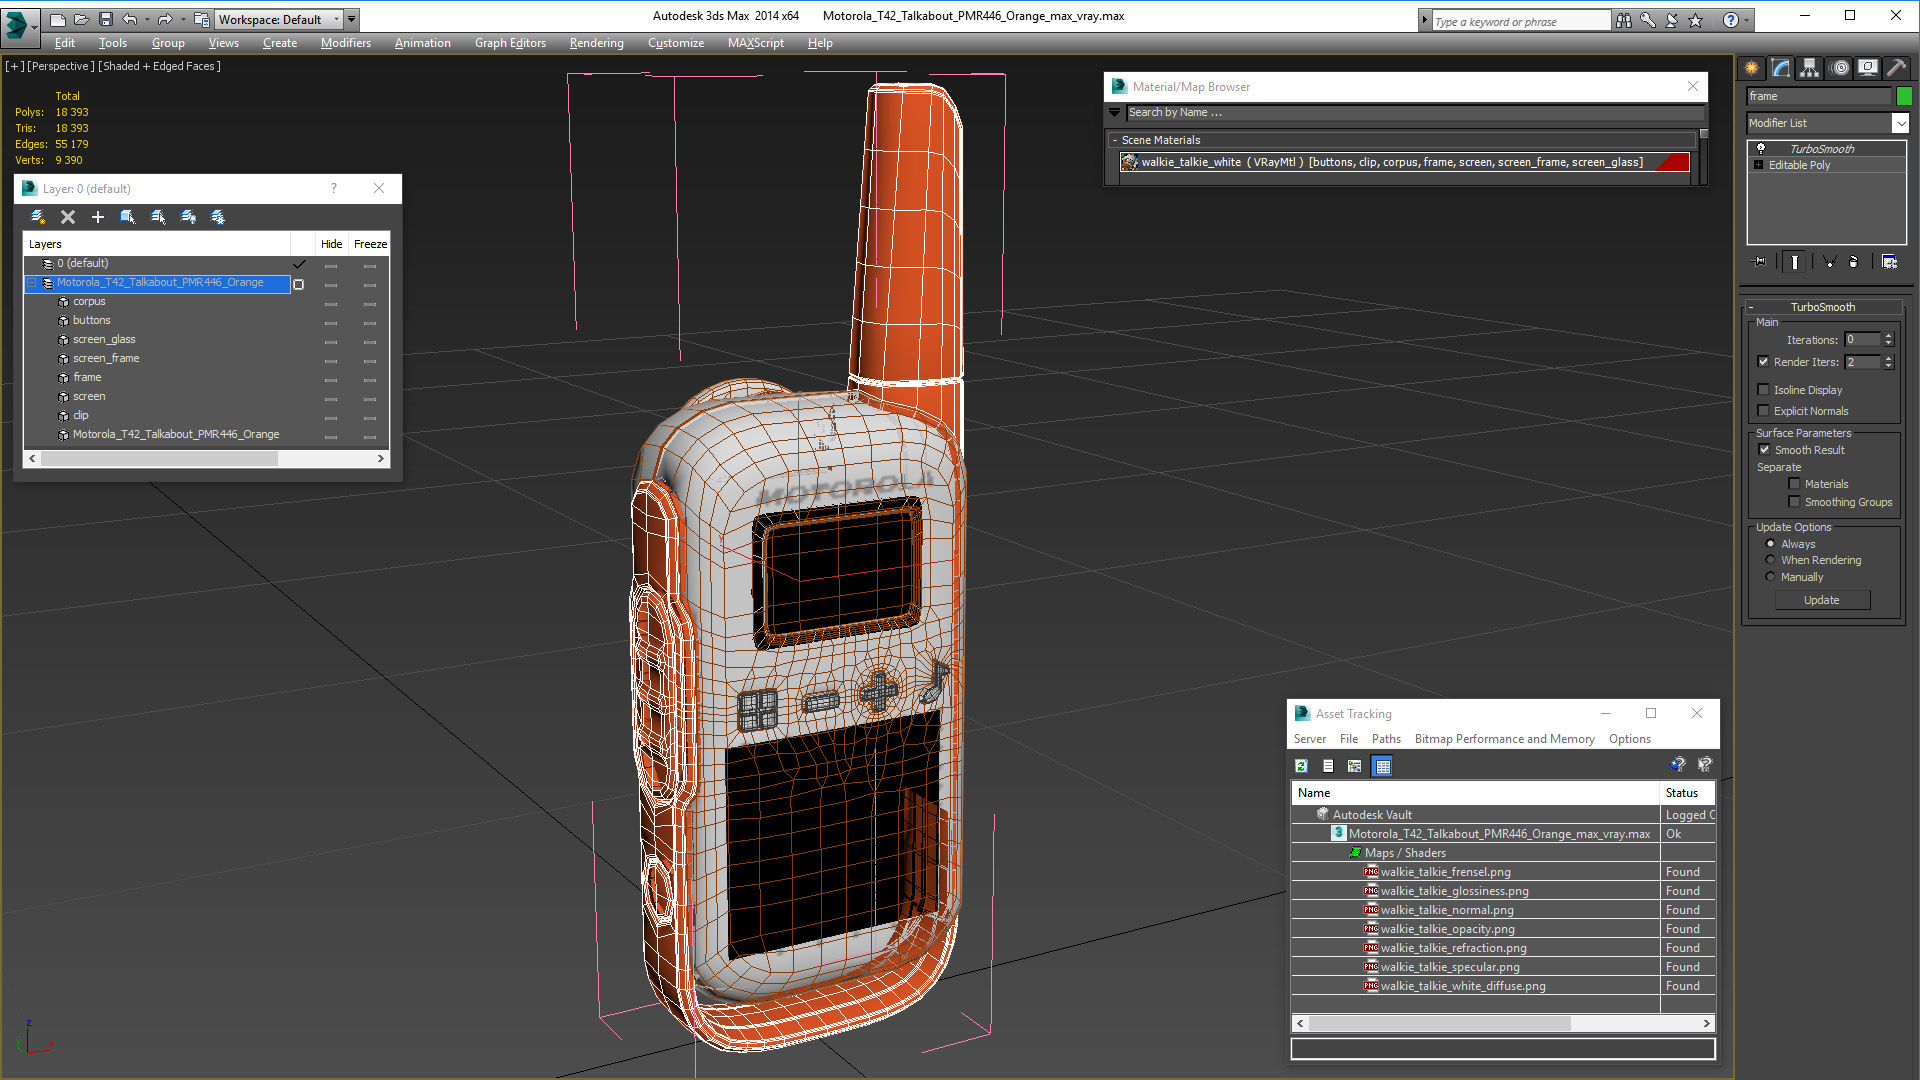Toggle TurboSmooth lightbulb visibility in stack
The width and height of the screenshot is (1920, 1080).
pos(1761,148)
